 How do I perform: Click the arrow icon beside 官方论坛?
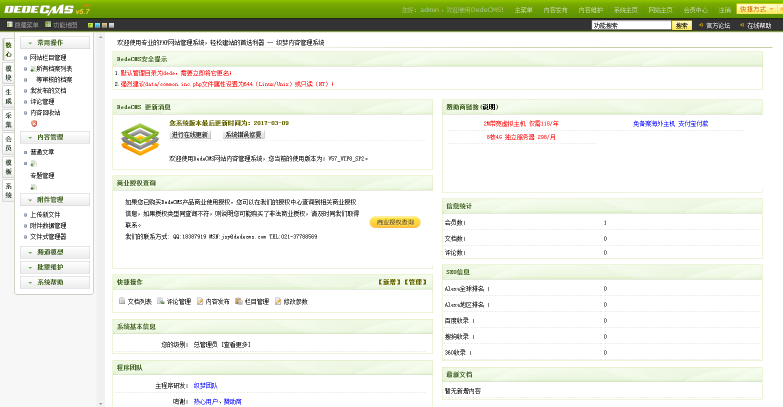[x=701, y=25]
